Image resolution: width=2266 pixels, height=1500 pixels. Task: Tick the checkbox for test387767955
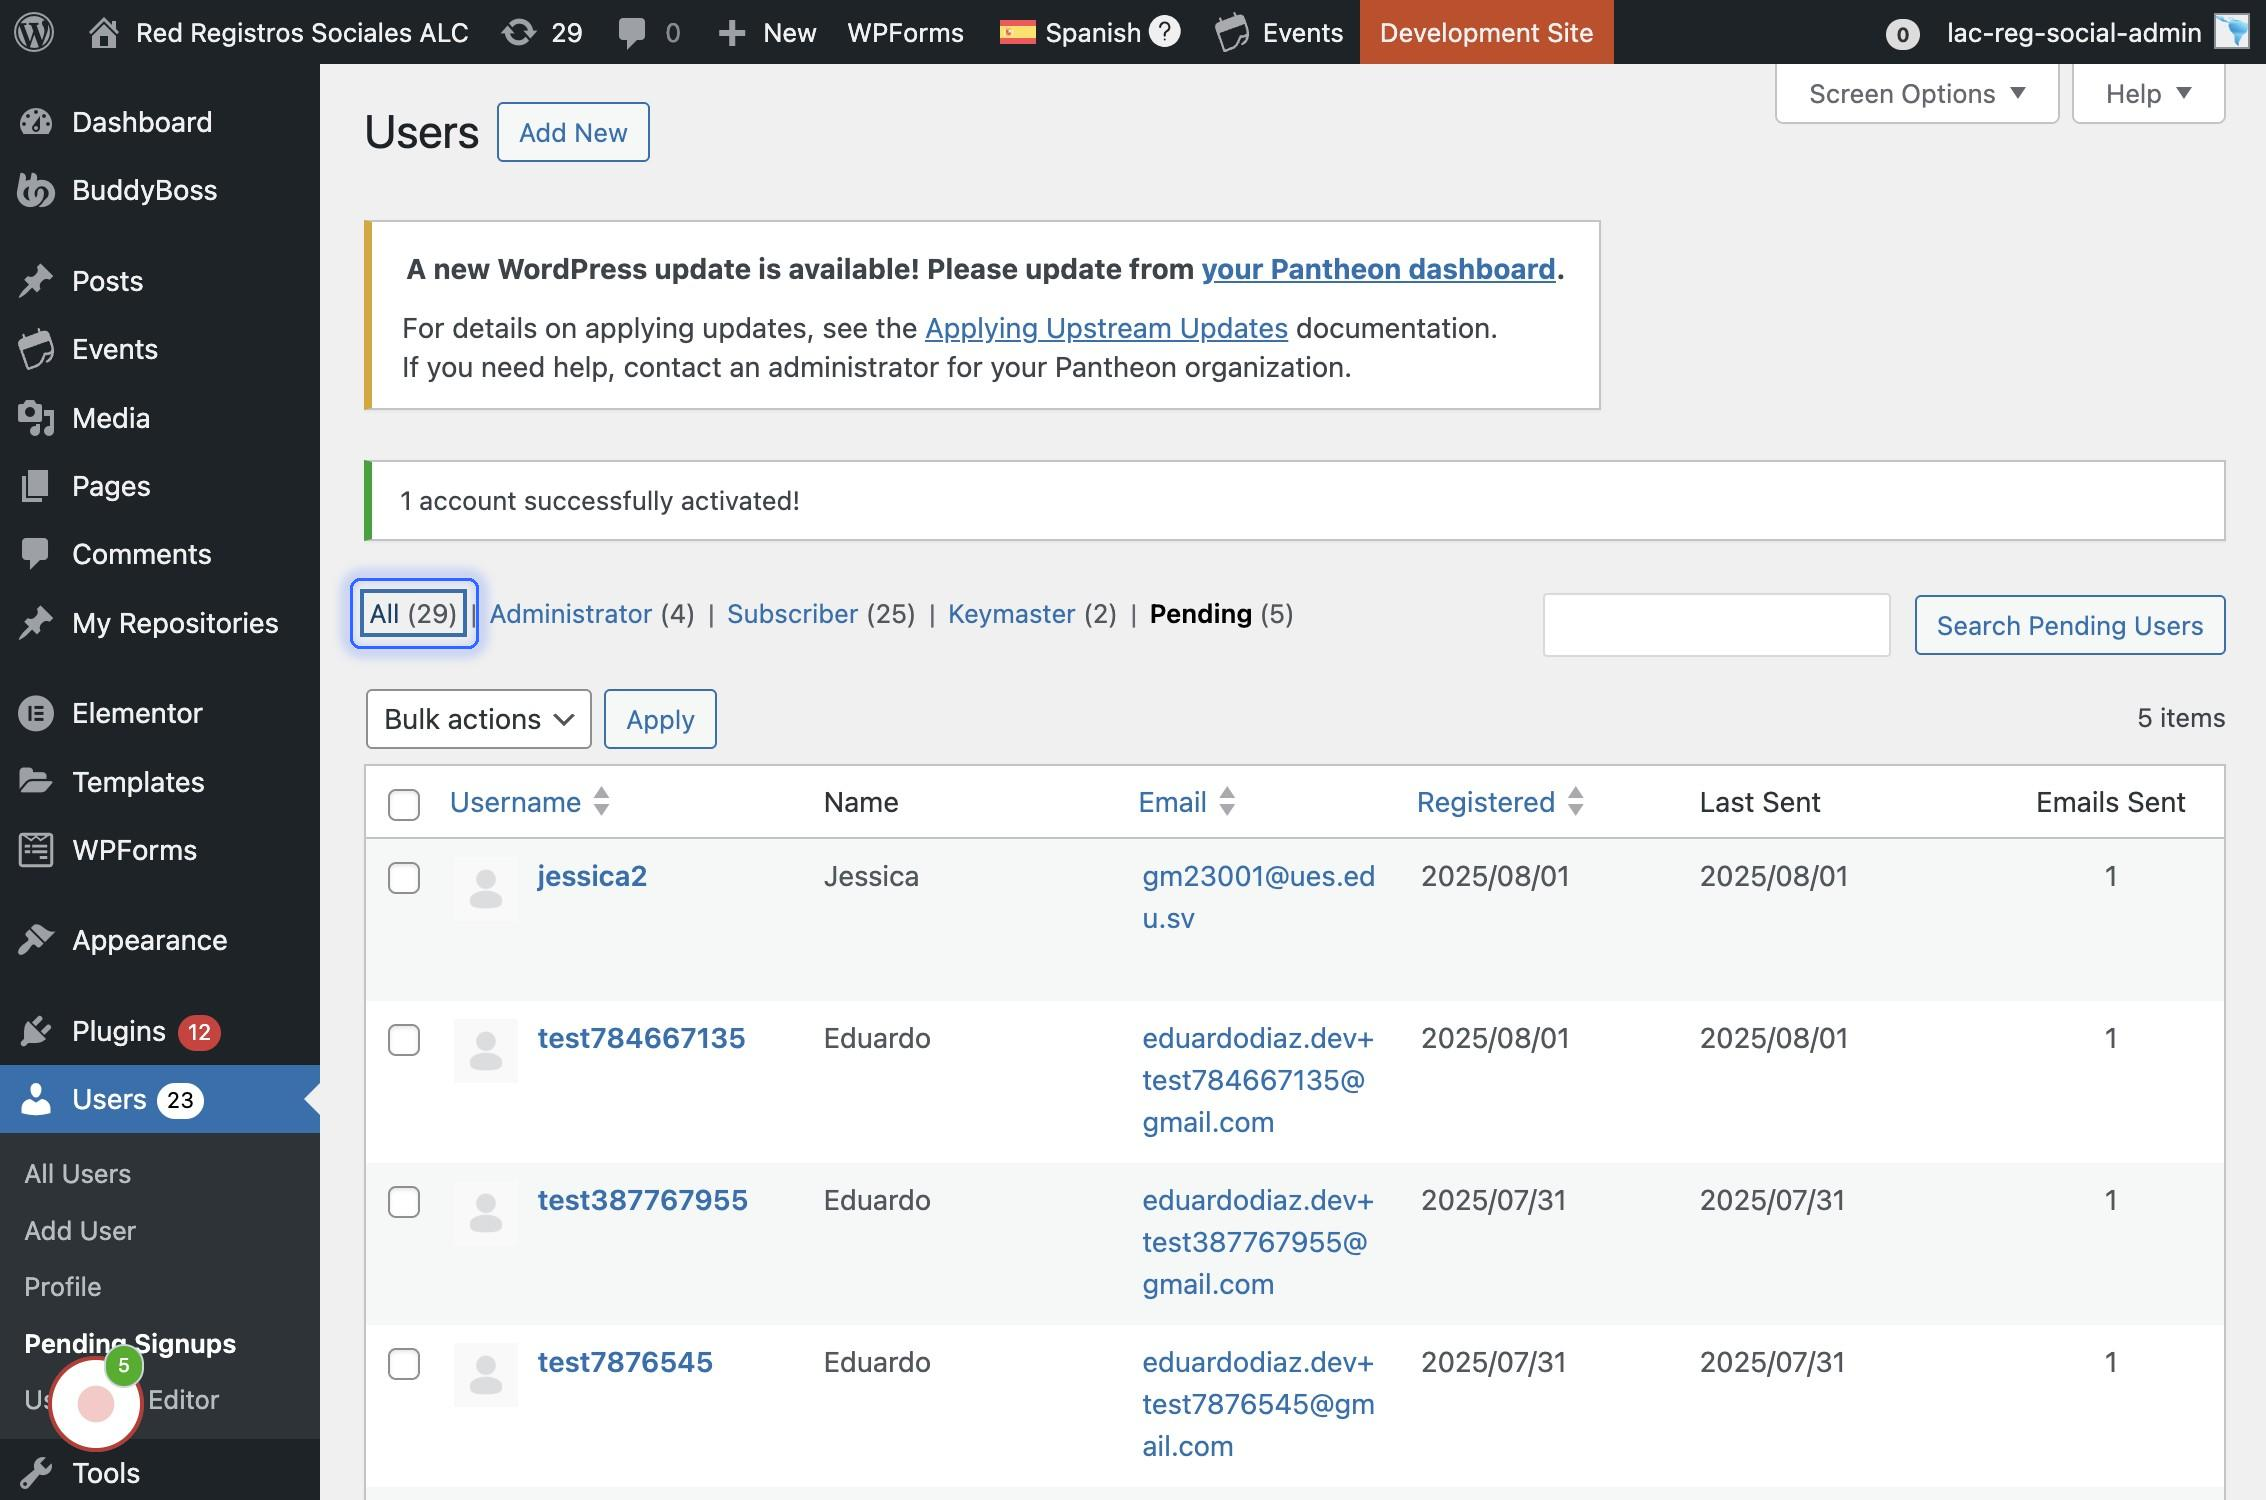pyautogui.click(x=404, y=1202)
